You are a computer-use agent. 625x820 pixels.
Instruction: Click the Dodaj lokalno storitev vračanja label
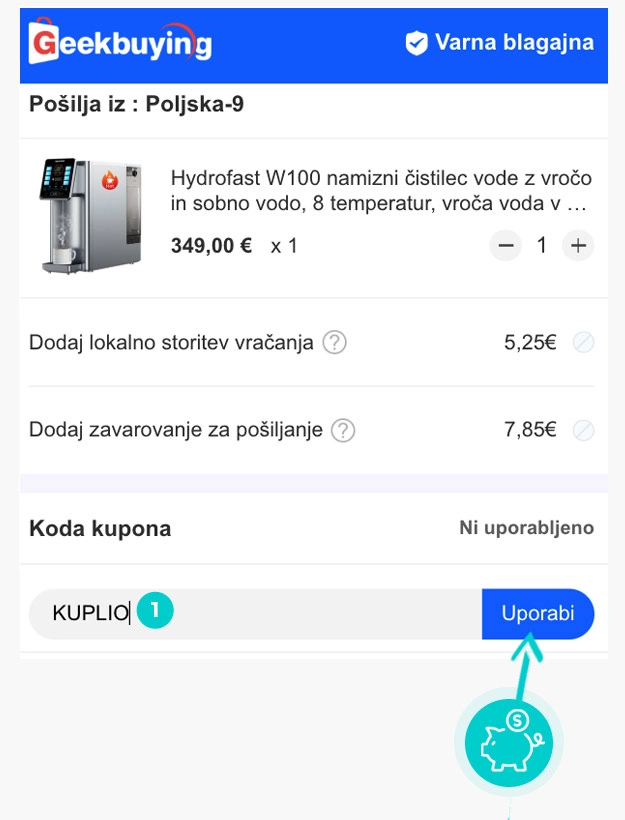[171, 343]
